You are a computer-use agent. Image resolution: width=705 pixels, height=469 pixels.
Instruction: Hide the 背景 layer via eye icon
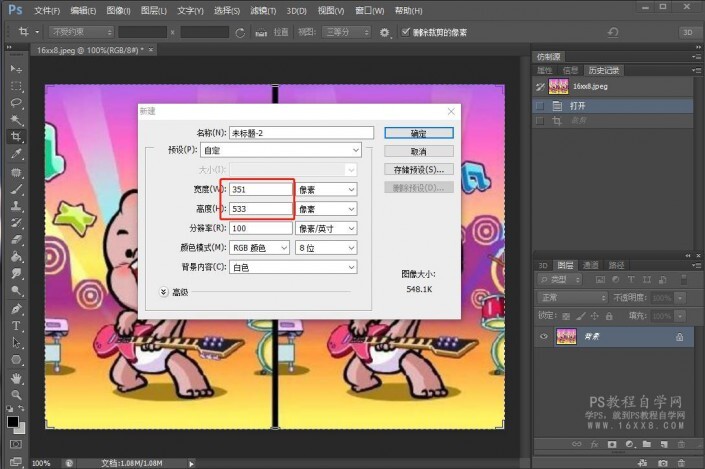coord(544,337)
